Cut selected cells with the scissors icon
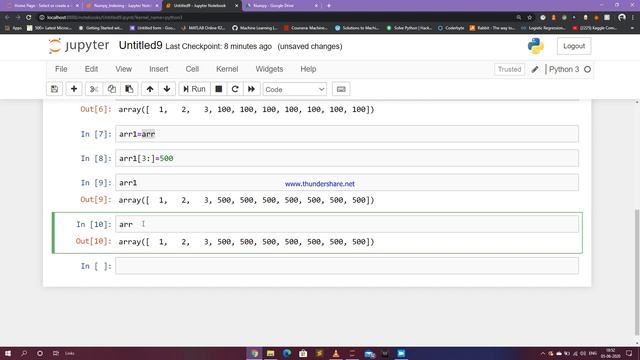Viewport: 640px width, 360px height. [94, 89]
